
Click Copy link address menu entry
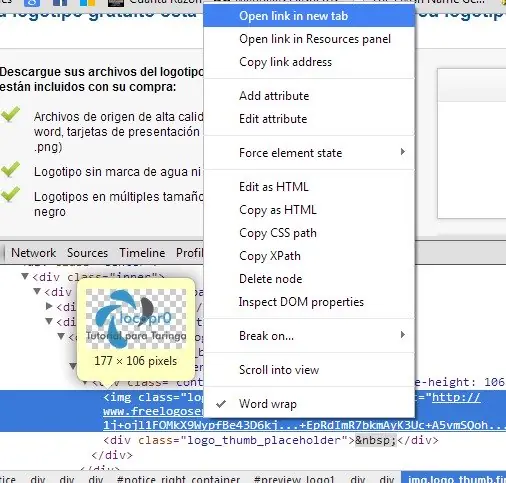coord(309,62)
